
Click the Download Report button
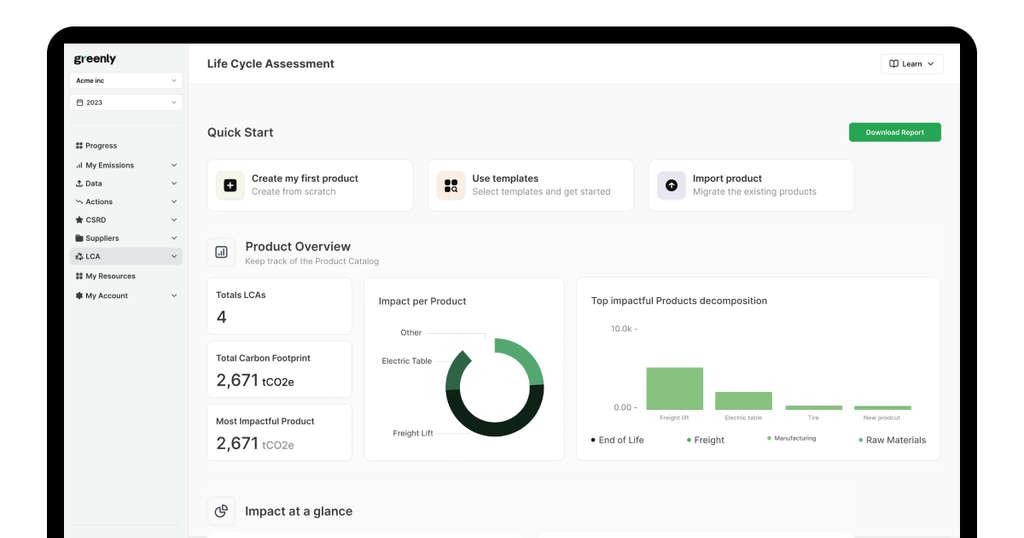[894, 132]
